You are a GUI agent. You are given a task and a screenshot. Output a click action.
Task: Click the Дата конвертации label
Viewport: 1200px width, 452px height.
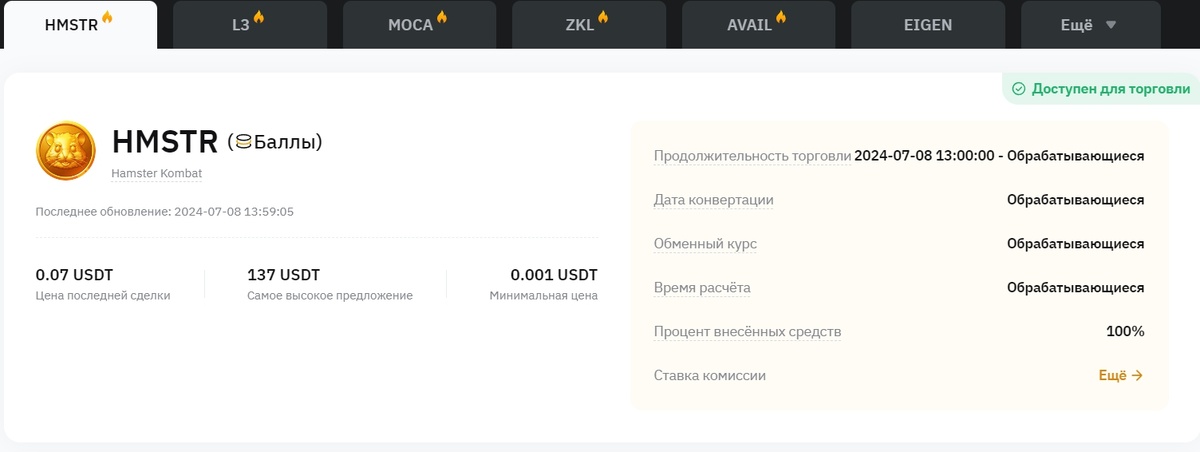[713, 200]
